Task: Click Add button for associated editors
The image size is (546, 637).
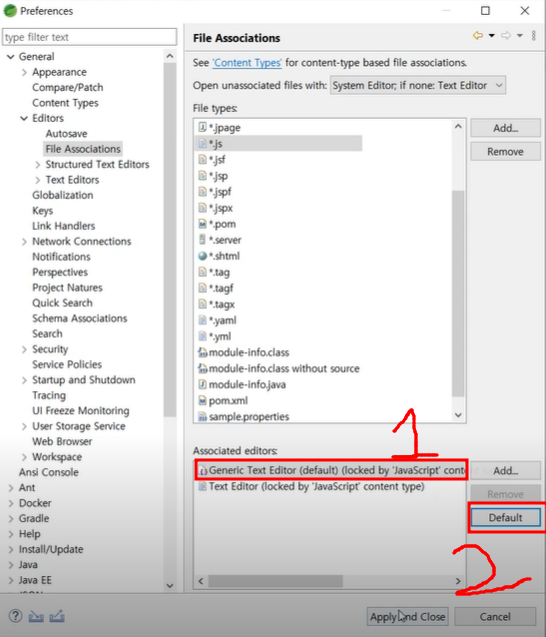Action: click(505, 470)
